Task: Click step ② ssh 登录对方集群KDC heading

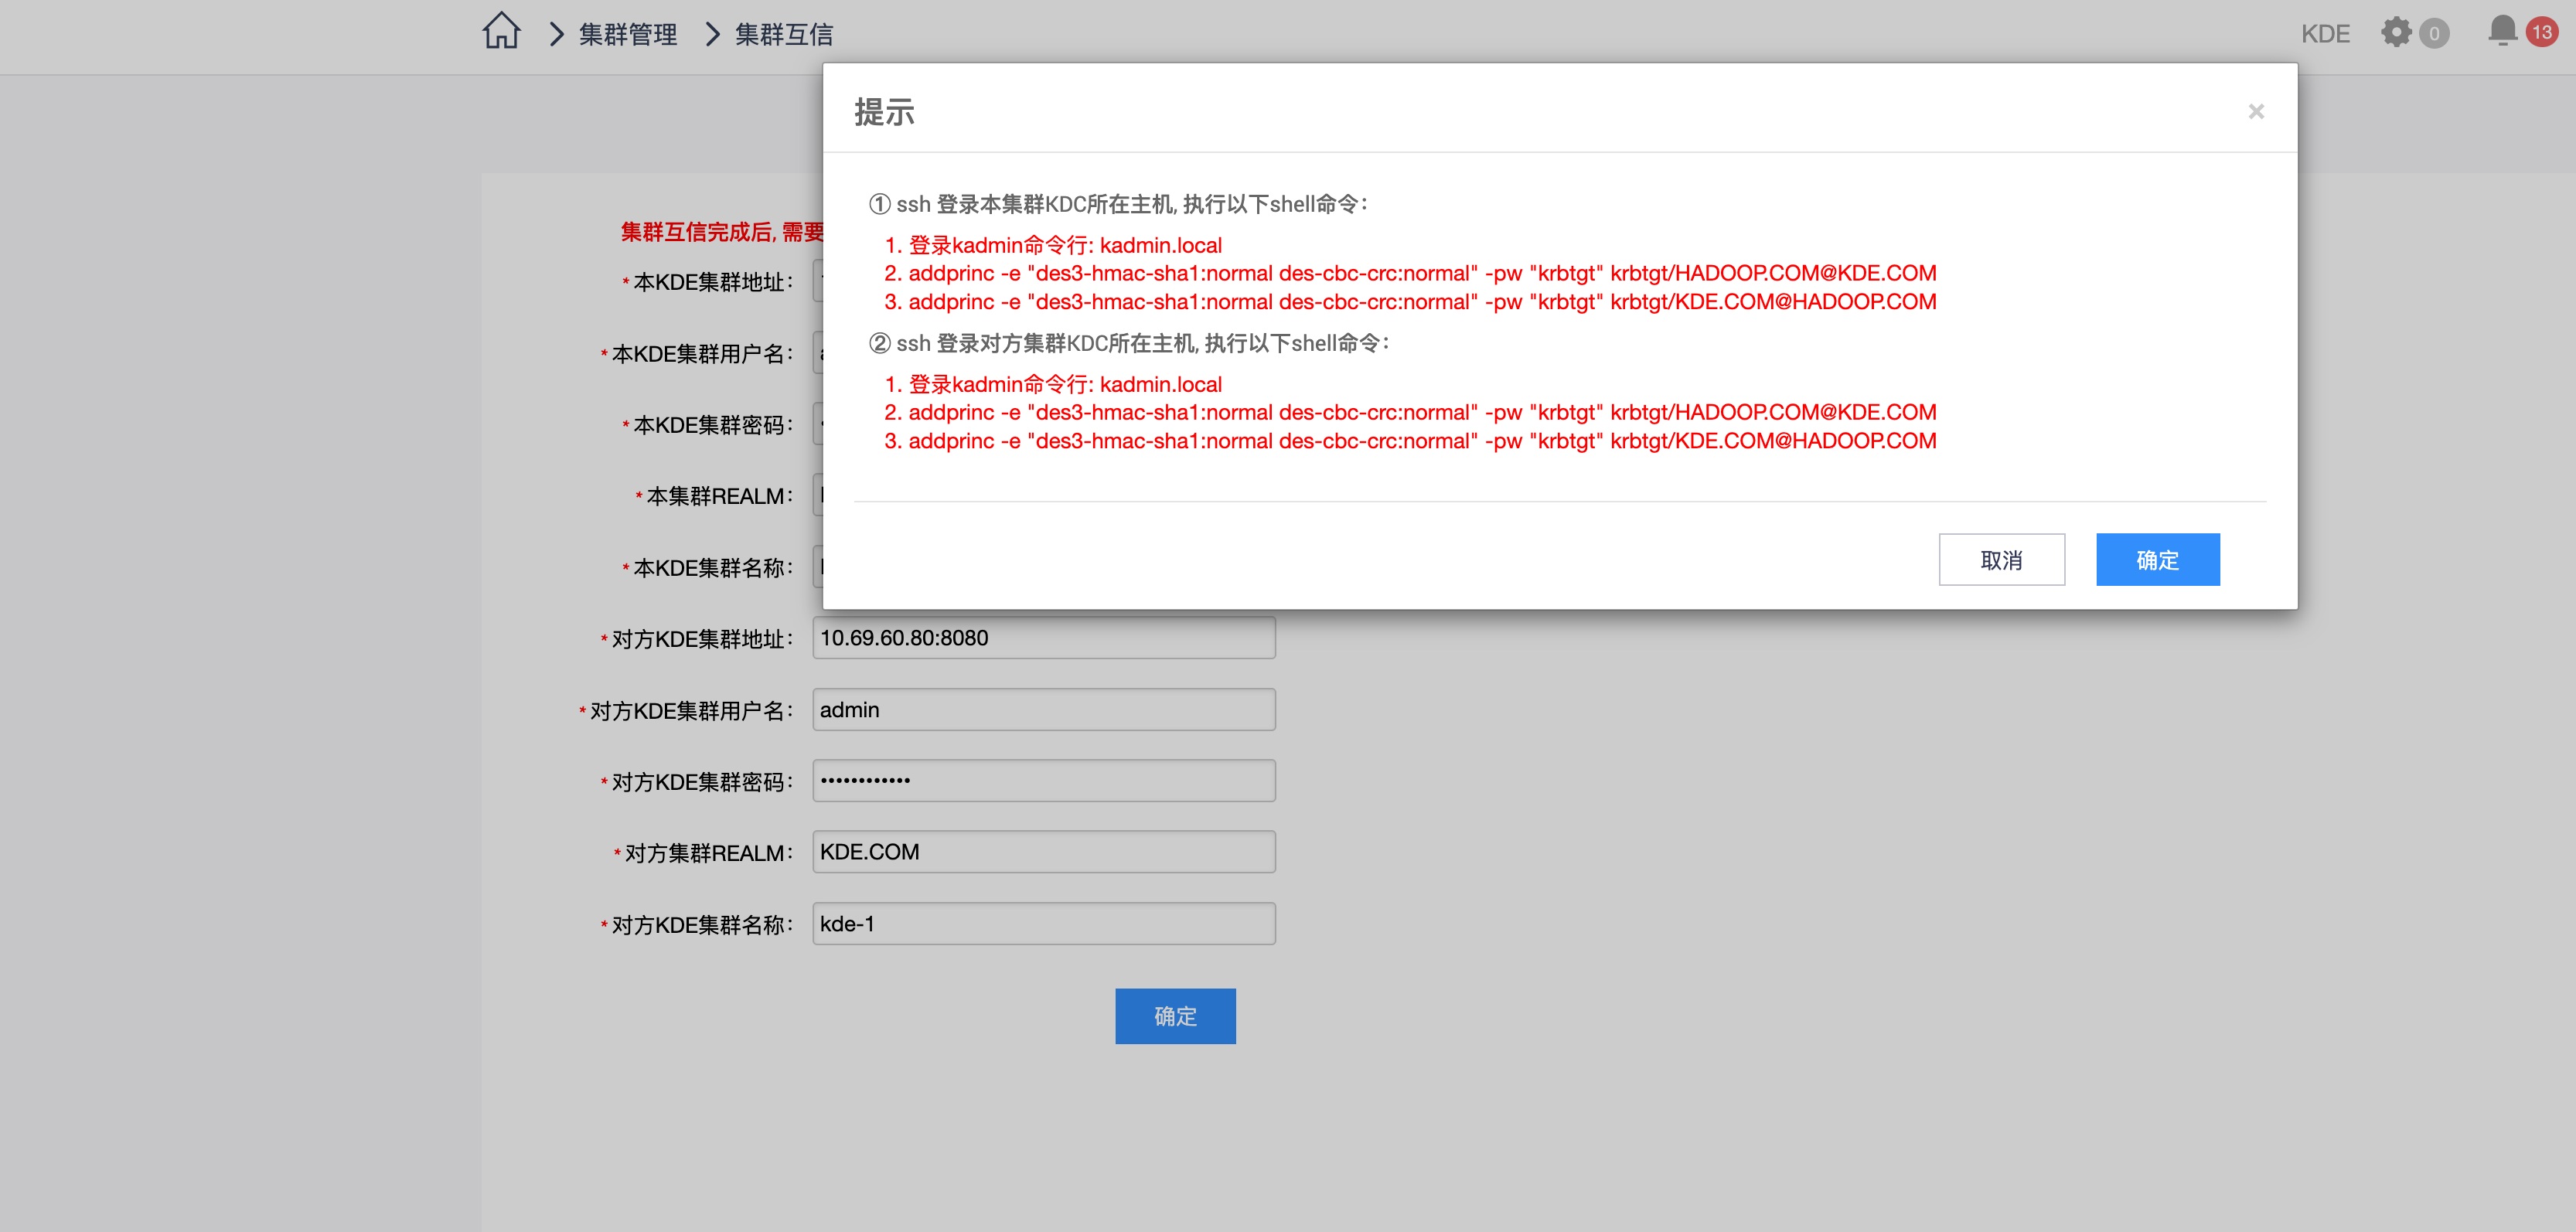Action: coord(1129,343)
